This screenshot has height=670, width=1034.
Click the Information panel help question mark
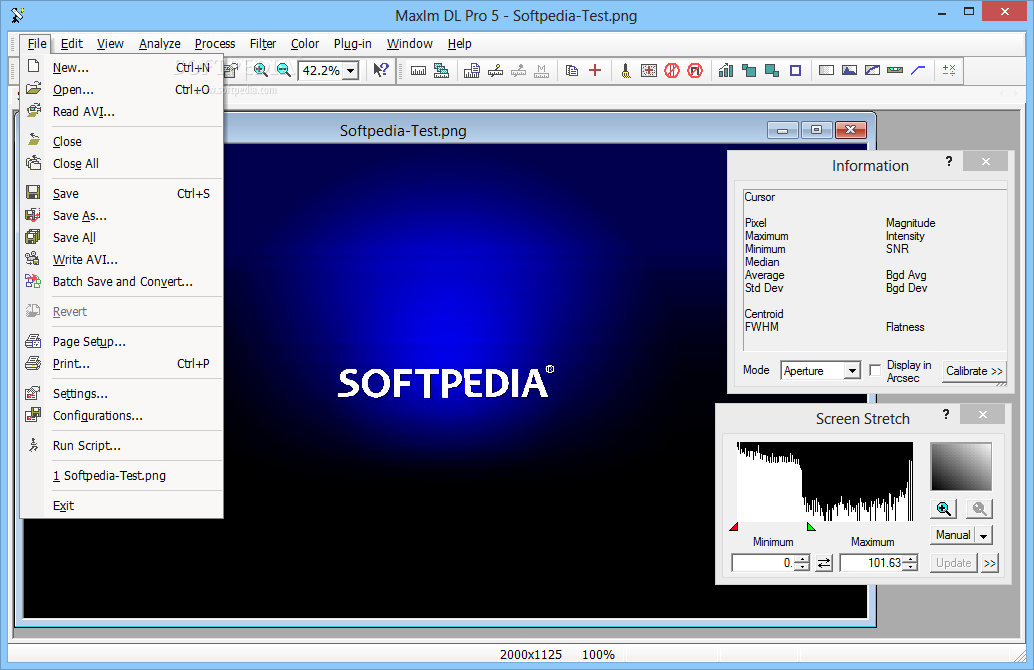[x=948, y=161]
